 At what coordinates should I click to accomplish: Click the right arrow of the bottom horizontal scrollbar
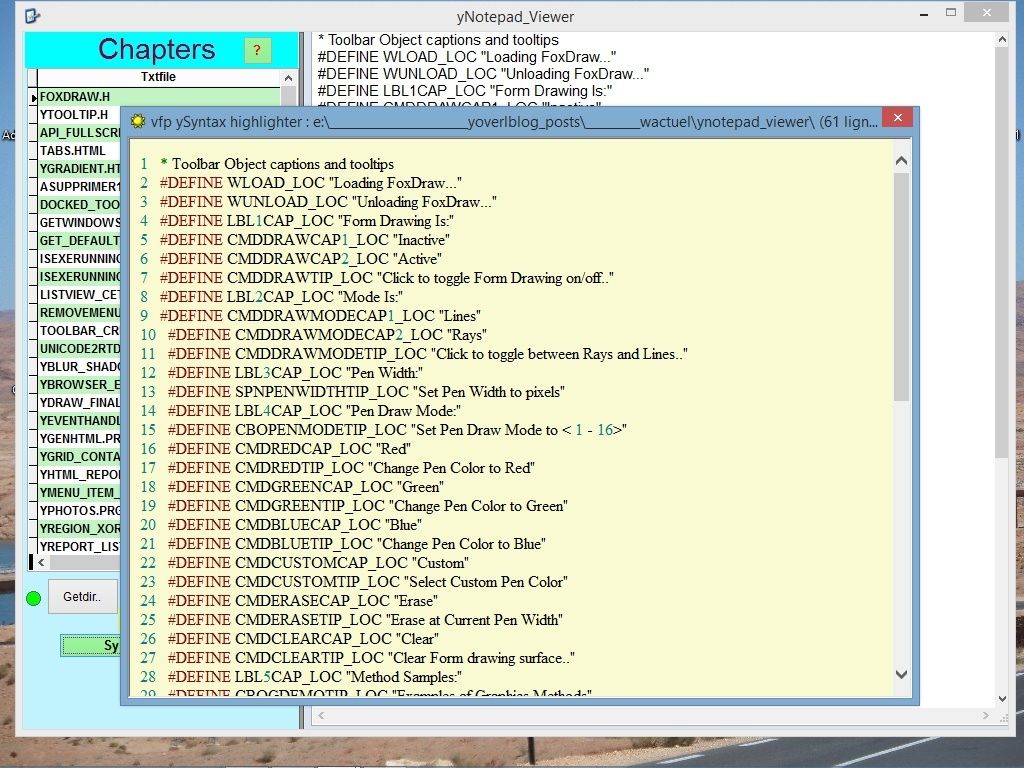983,715
